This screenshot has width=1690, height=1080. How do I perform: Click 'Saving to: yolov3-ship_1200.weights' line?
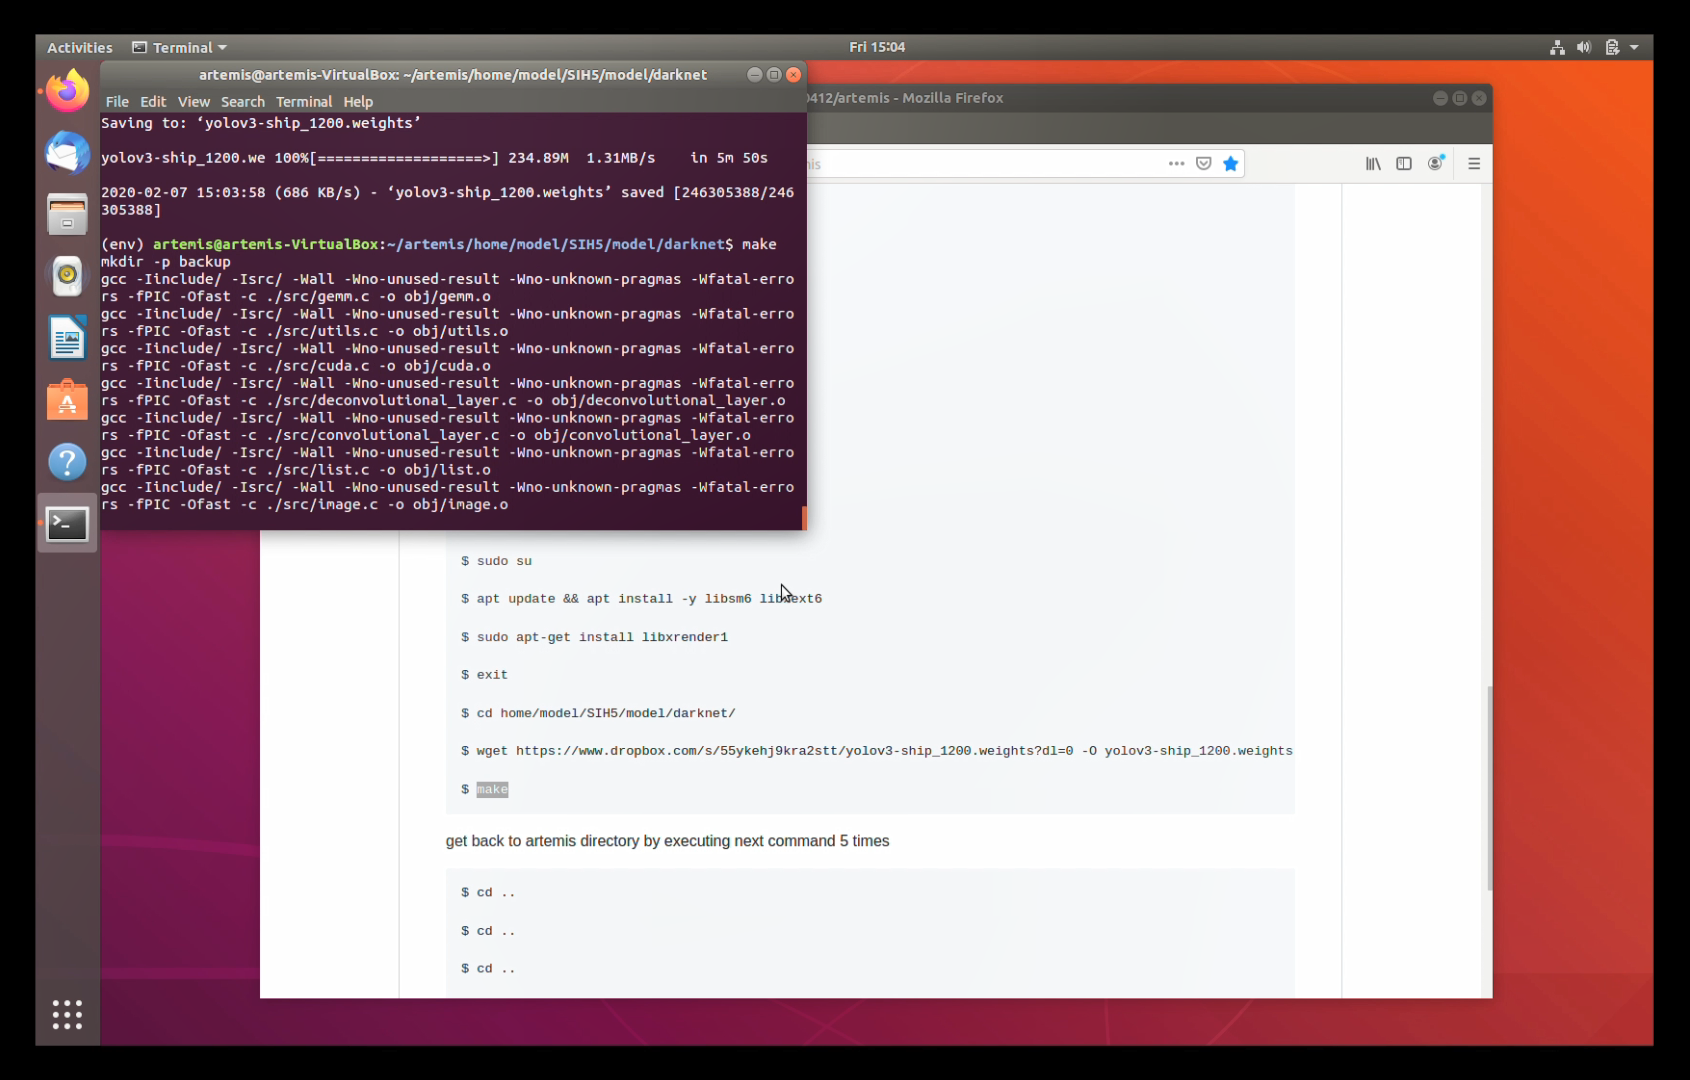coord(261,123)
